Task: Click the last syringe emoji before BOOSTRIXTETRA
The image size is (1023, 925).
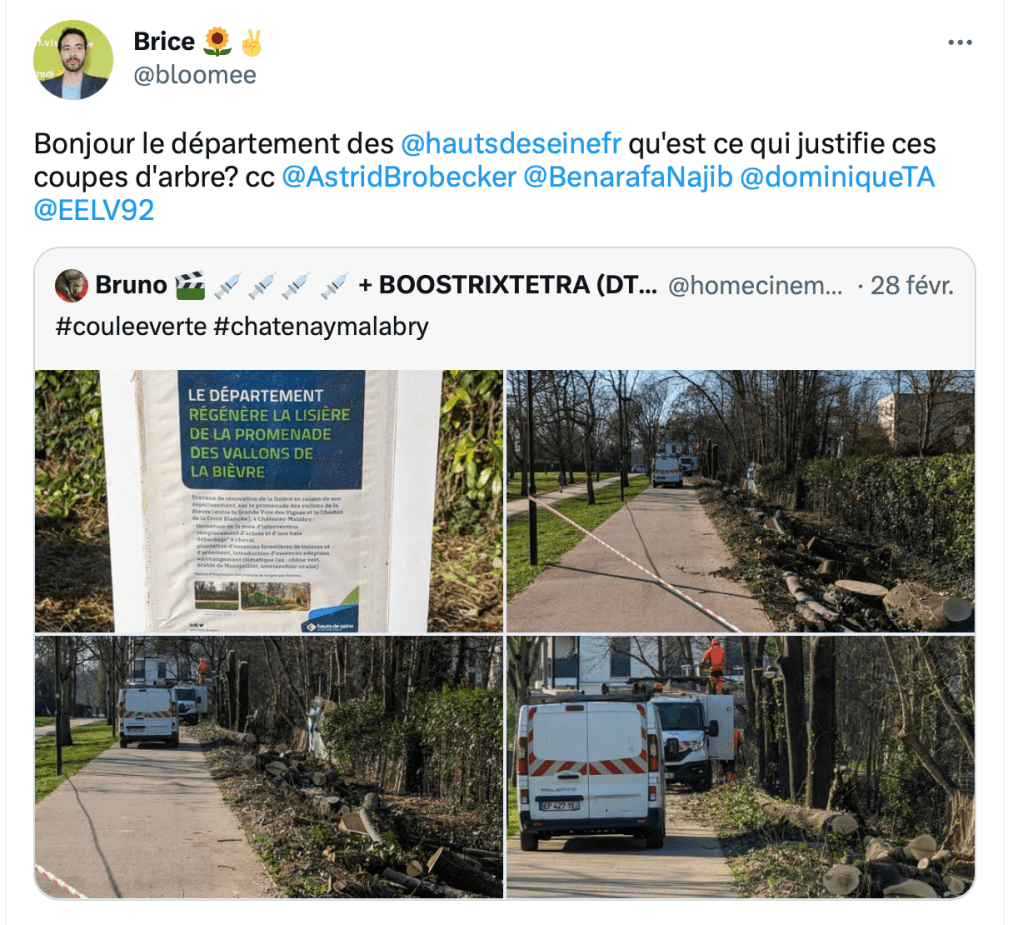Action: pos(335,285)
